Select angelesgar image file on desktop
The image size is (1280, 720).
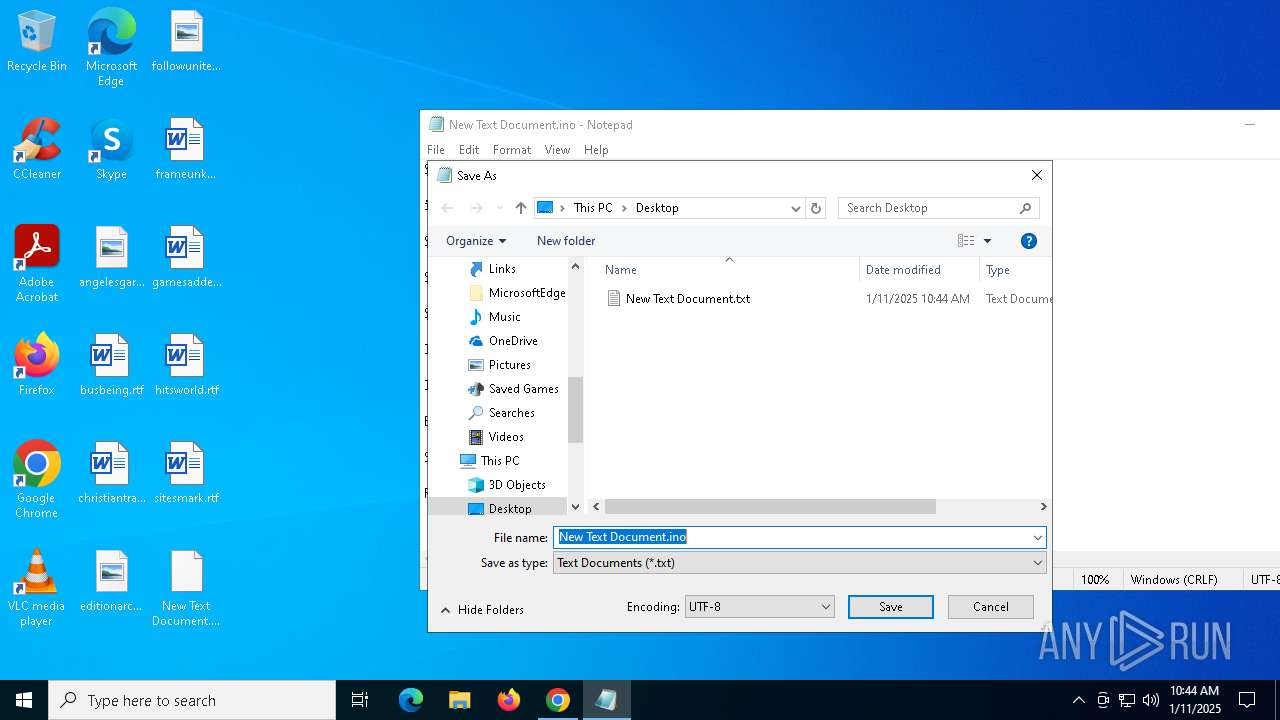pyautogui.click(x=111, y=258)
